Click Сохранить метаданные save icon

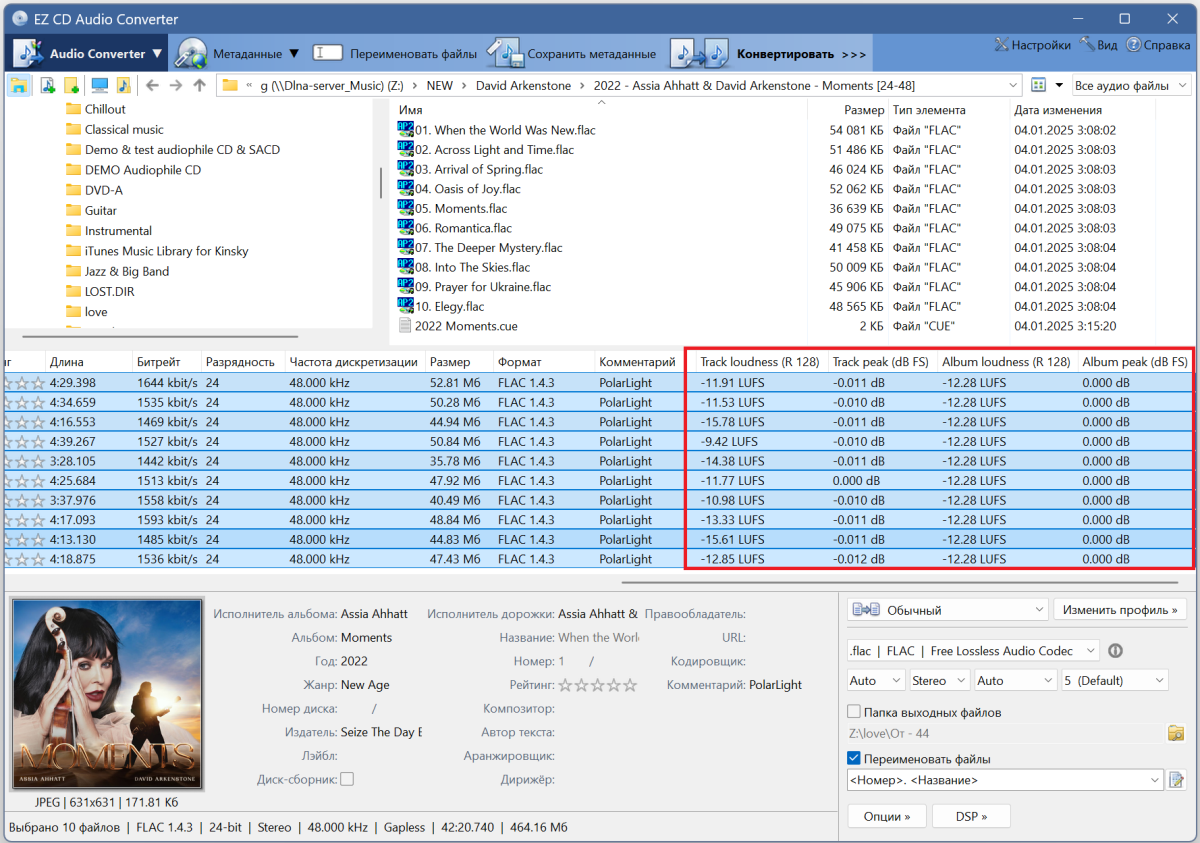tap(506, 53)
